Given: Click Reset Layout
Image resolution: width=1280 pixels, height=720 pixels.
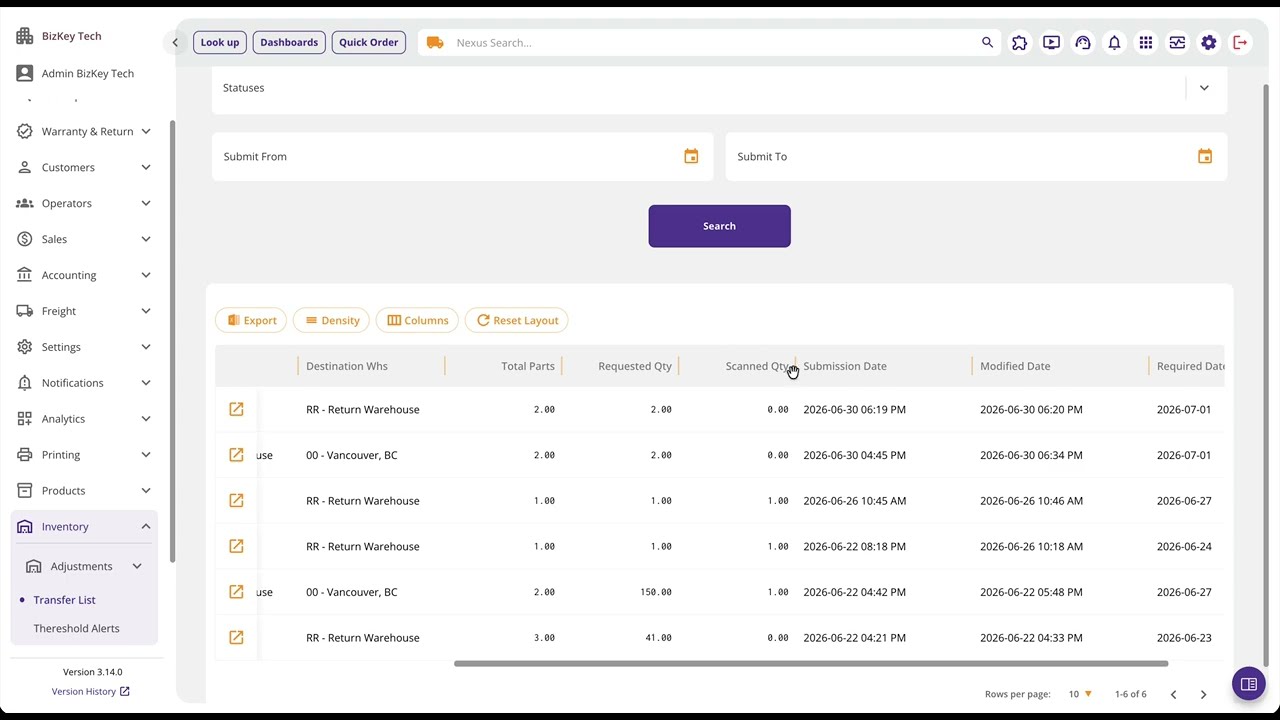Looking at the screenshot, I should coord(517,320).
